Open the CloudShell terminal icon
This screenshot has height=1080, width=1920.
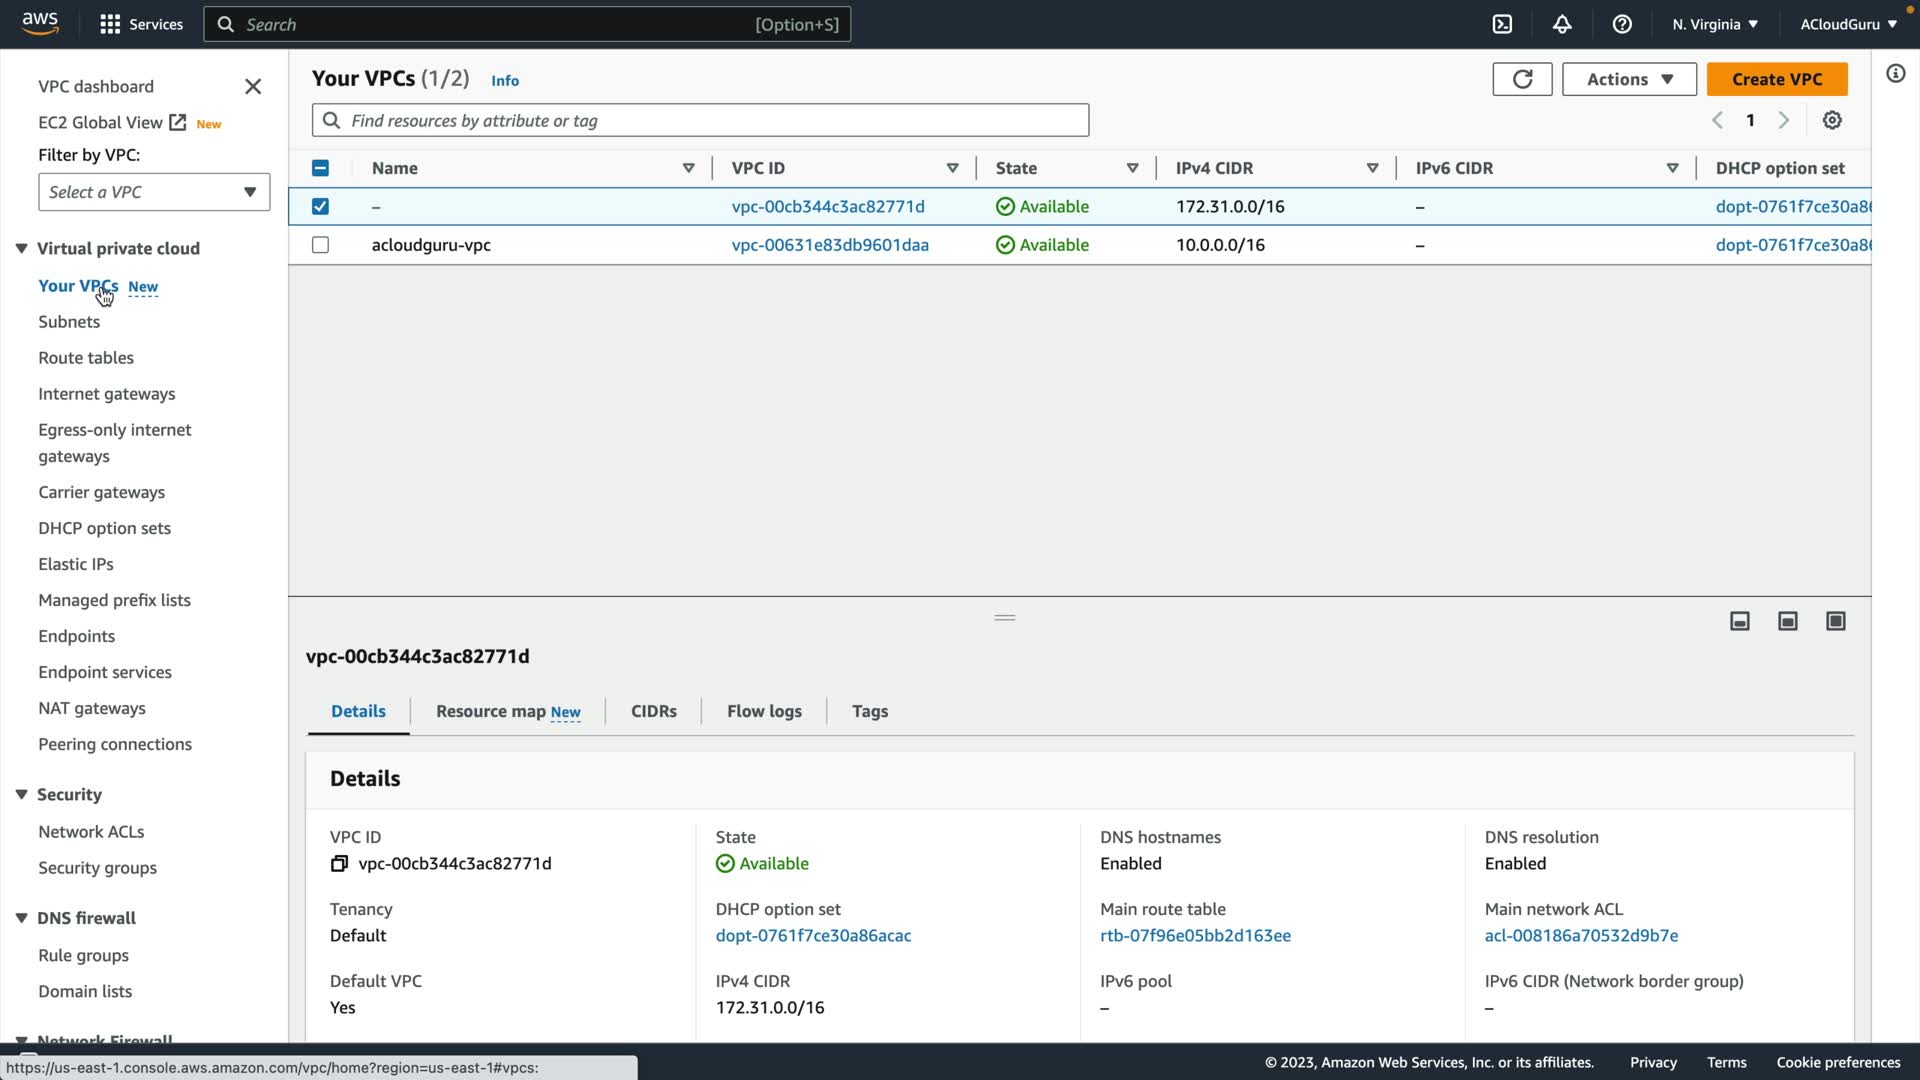1502,24
